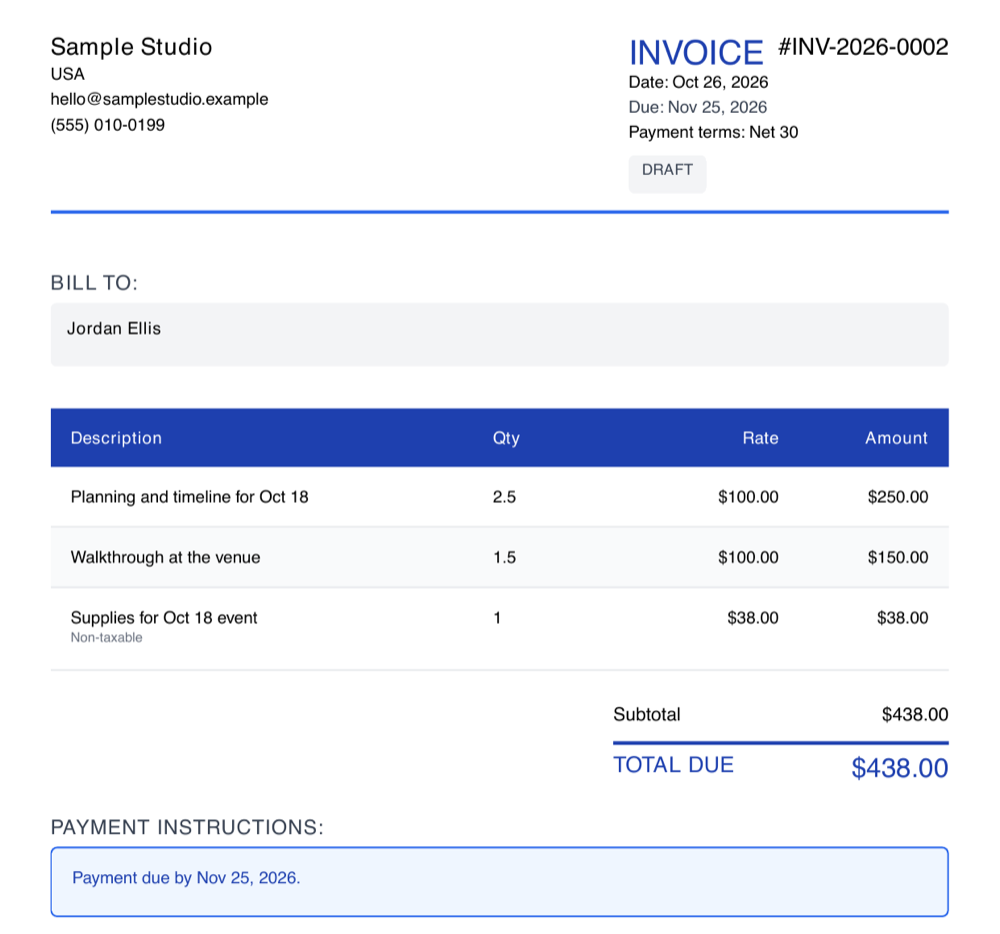Viewport: 1000px width, 934px height.
Task: Click the Sample Studio company name
Action: [131, 47]
